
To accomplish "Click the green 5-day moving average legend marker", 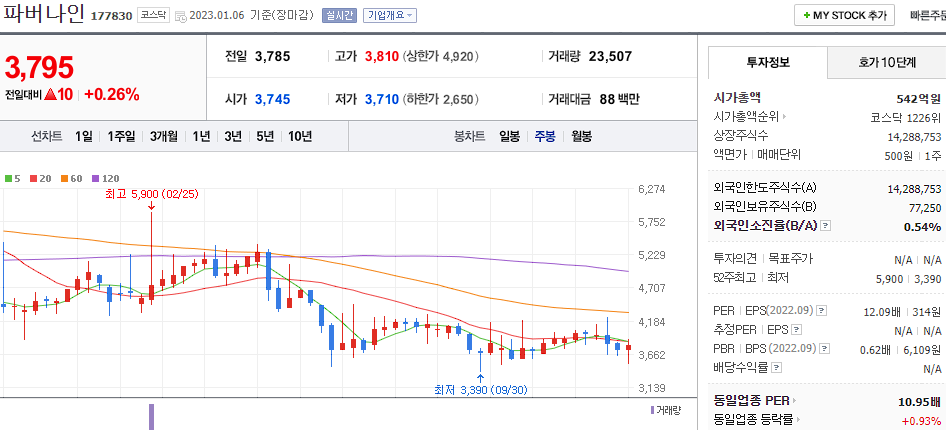I will pyautogui.click(x=8, y=179).
